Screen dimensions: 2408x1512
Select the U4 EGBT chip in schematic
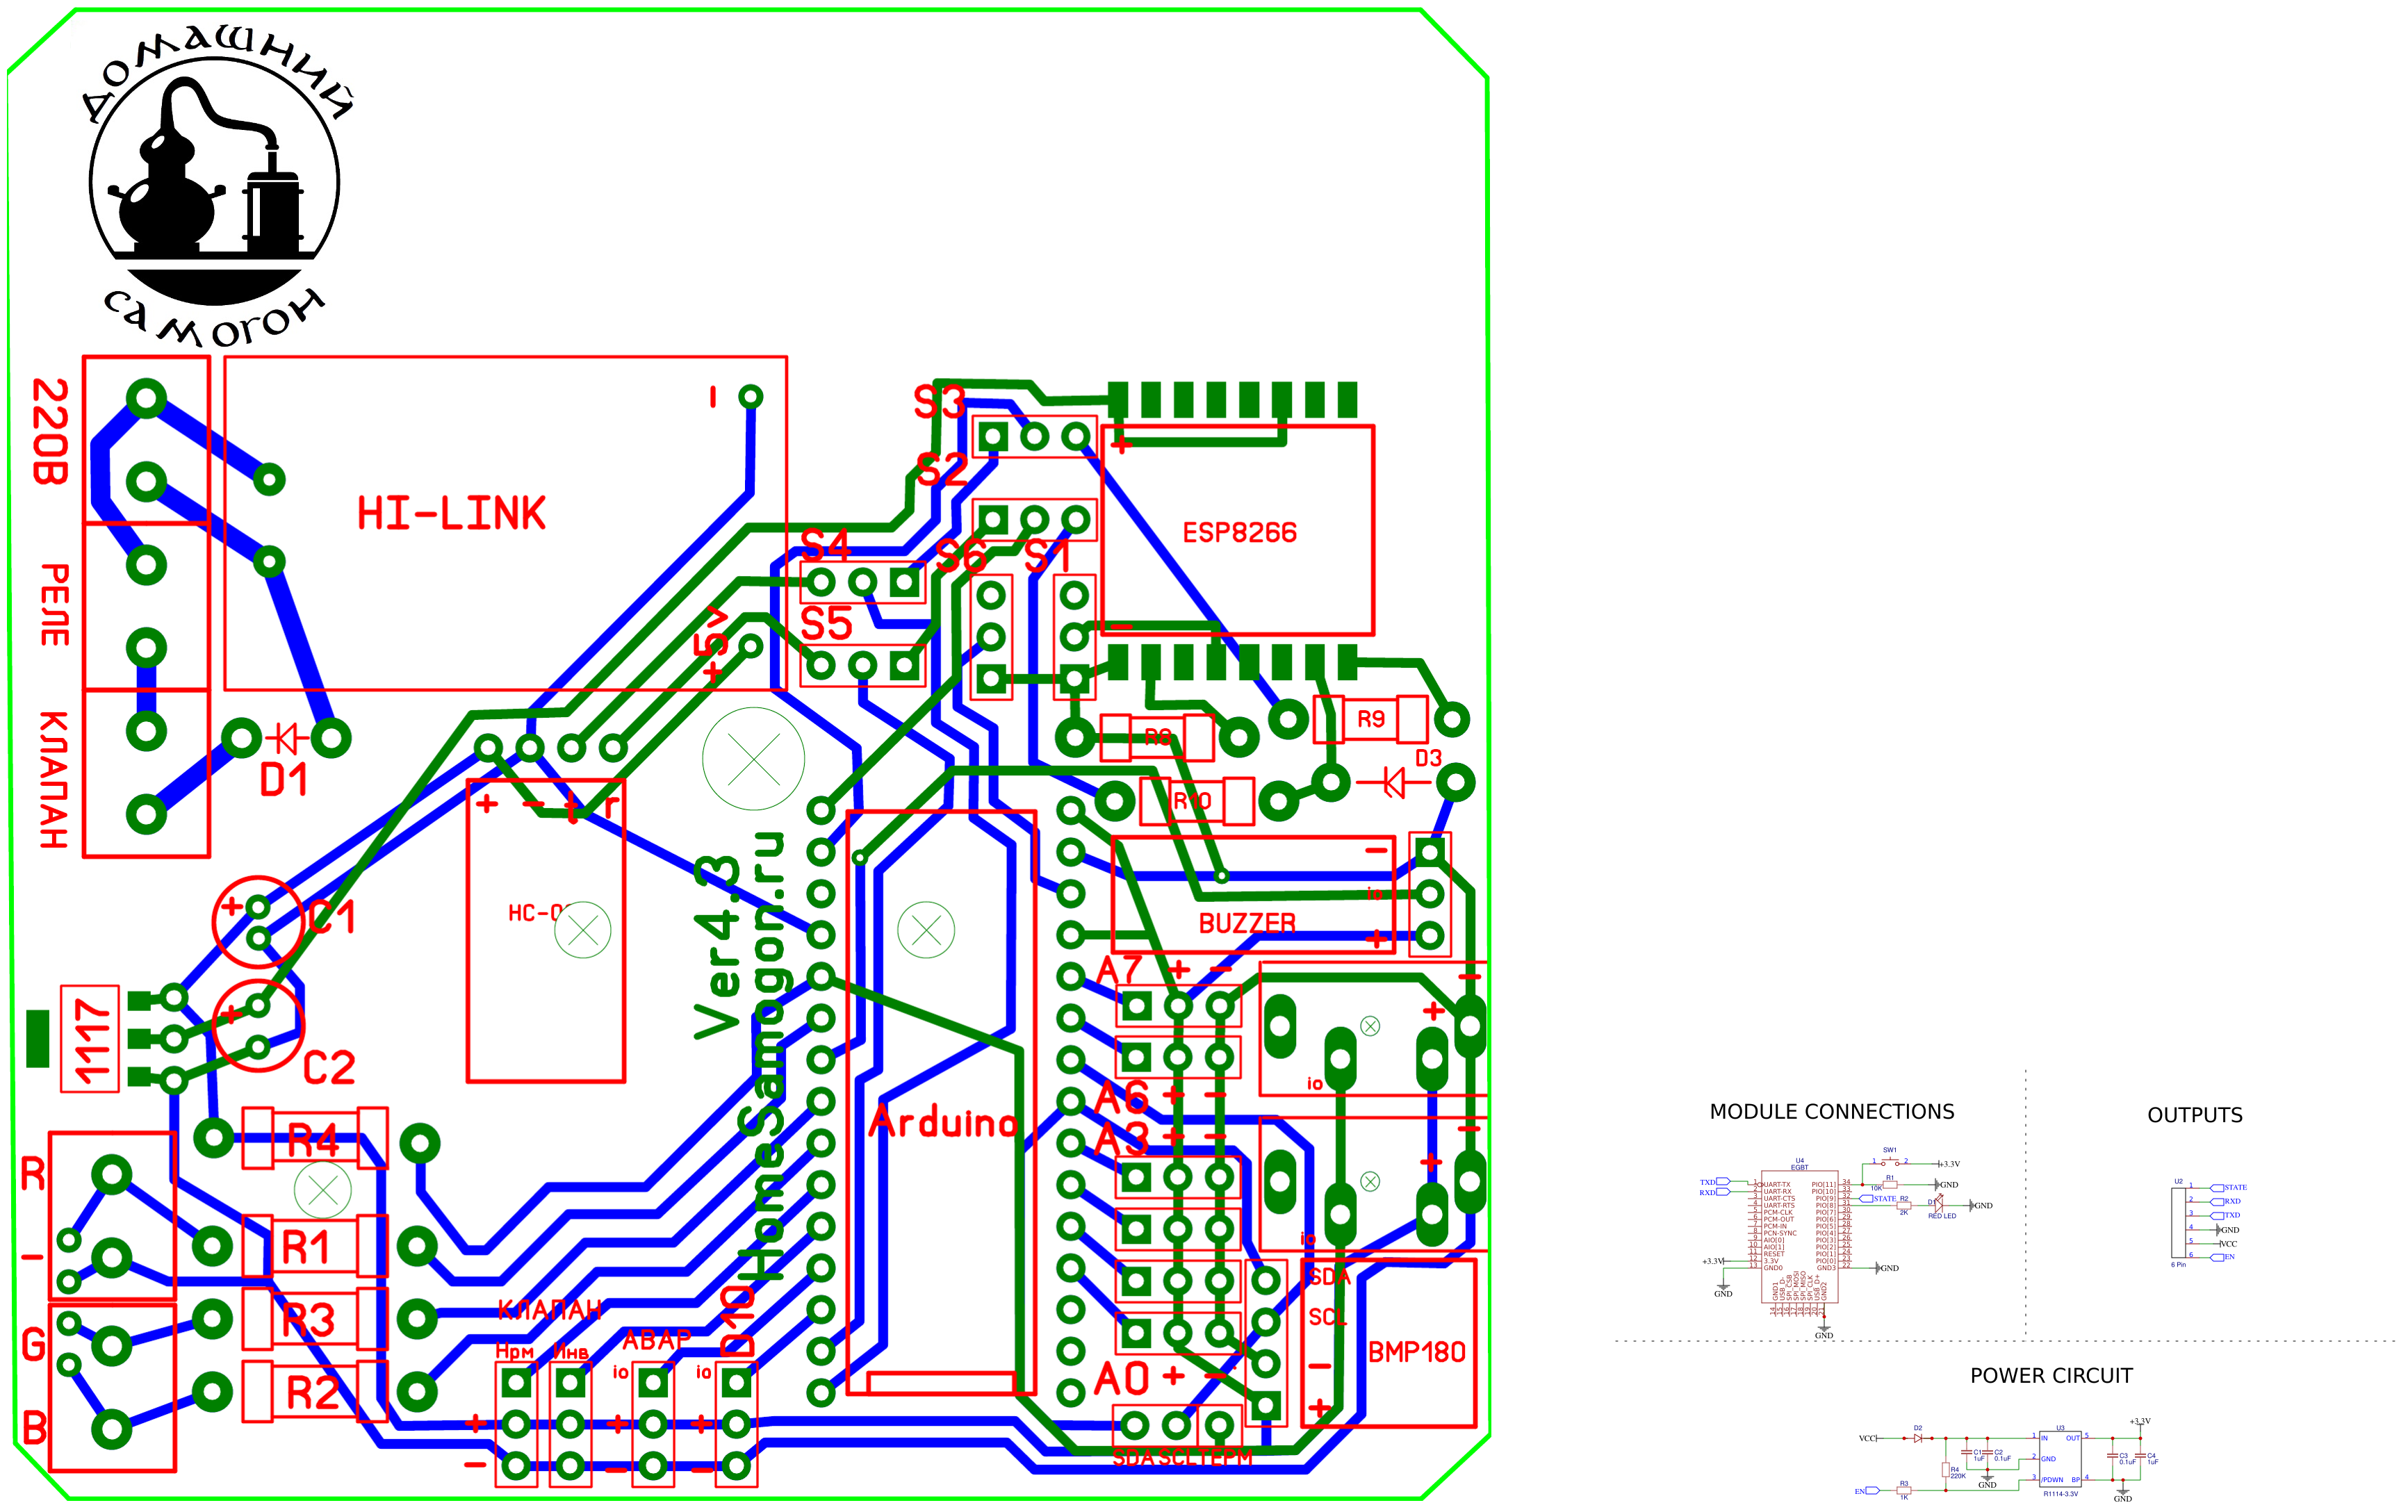[1799, 1237]
